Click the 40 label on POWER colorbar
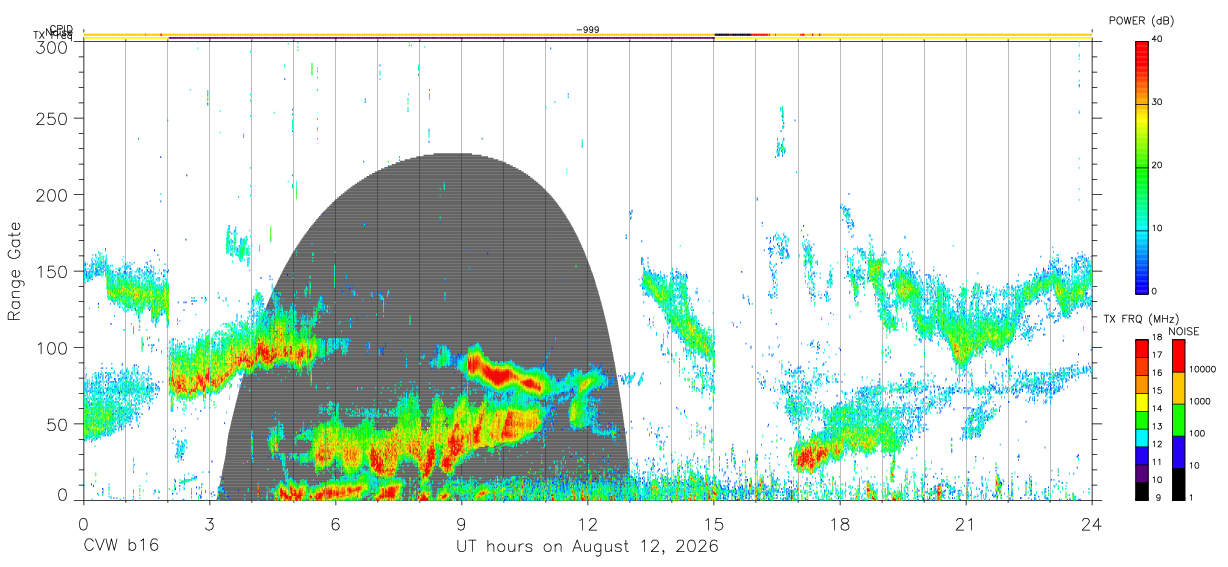Viewport: 1228px width, 567px height. point(1159,39)
